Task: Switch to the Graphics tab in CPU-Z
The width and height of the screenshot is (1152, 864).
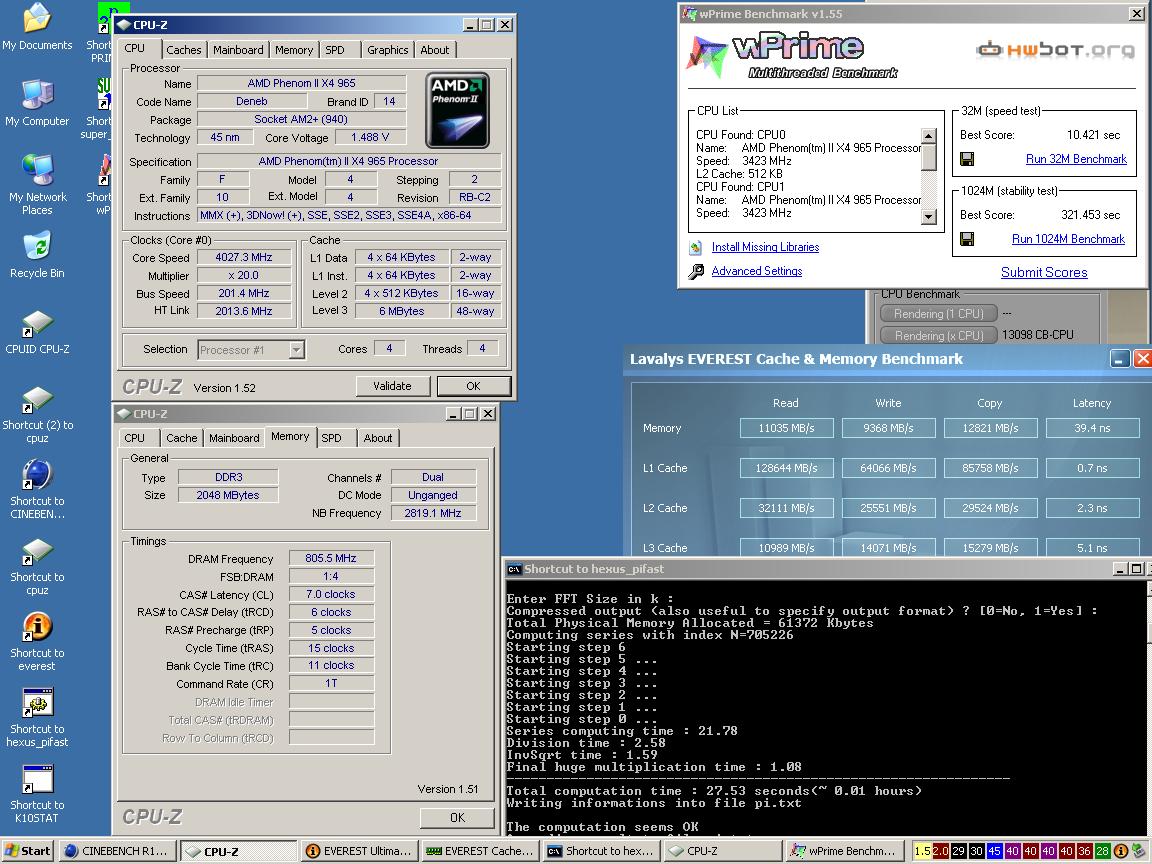Action: click(387, 50)
